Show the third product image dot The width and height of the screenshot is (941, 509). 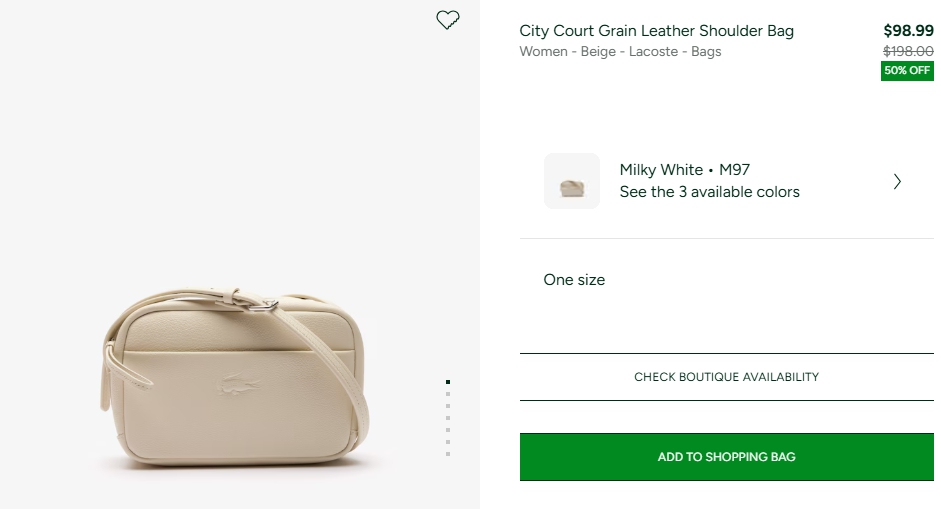(448, 406)
